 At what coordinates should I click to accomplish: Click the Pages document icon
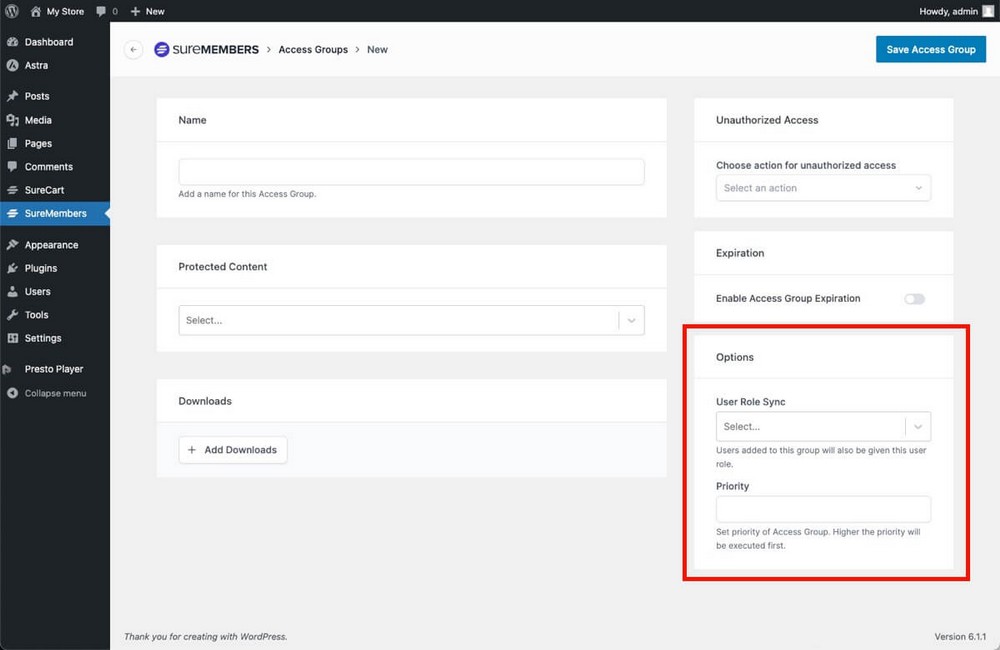12,144
